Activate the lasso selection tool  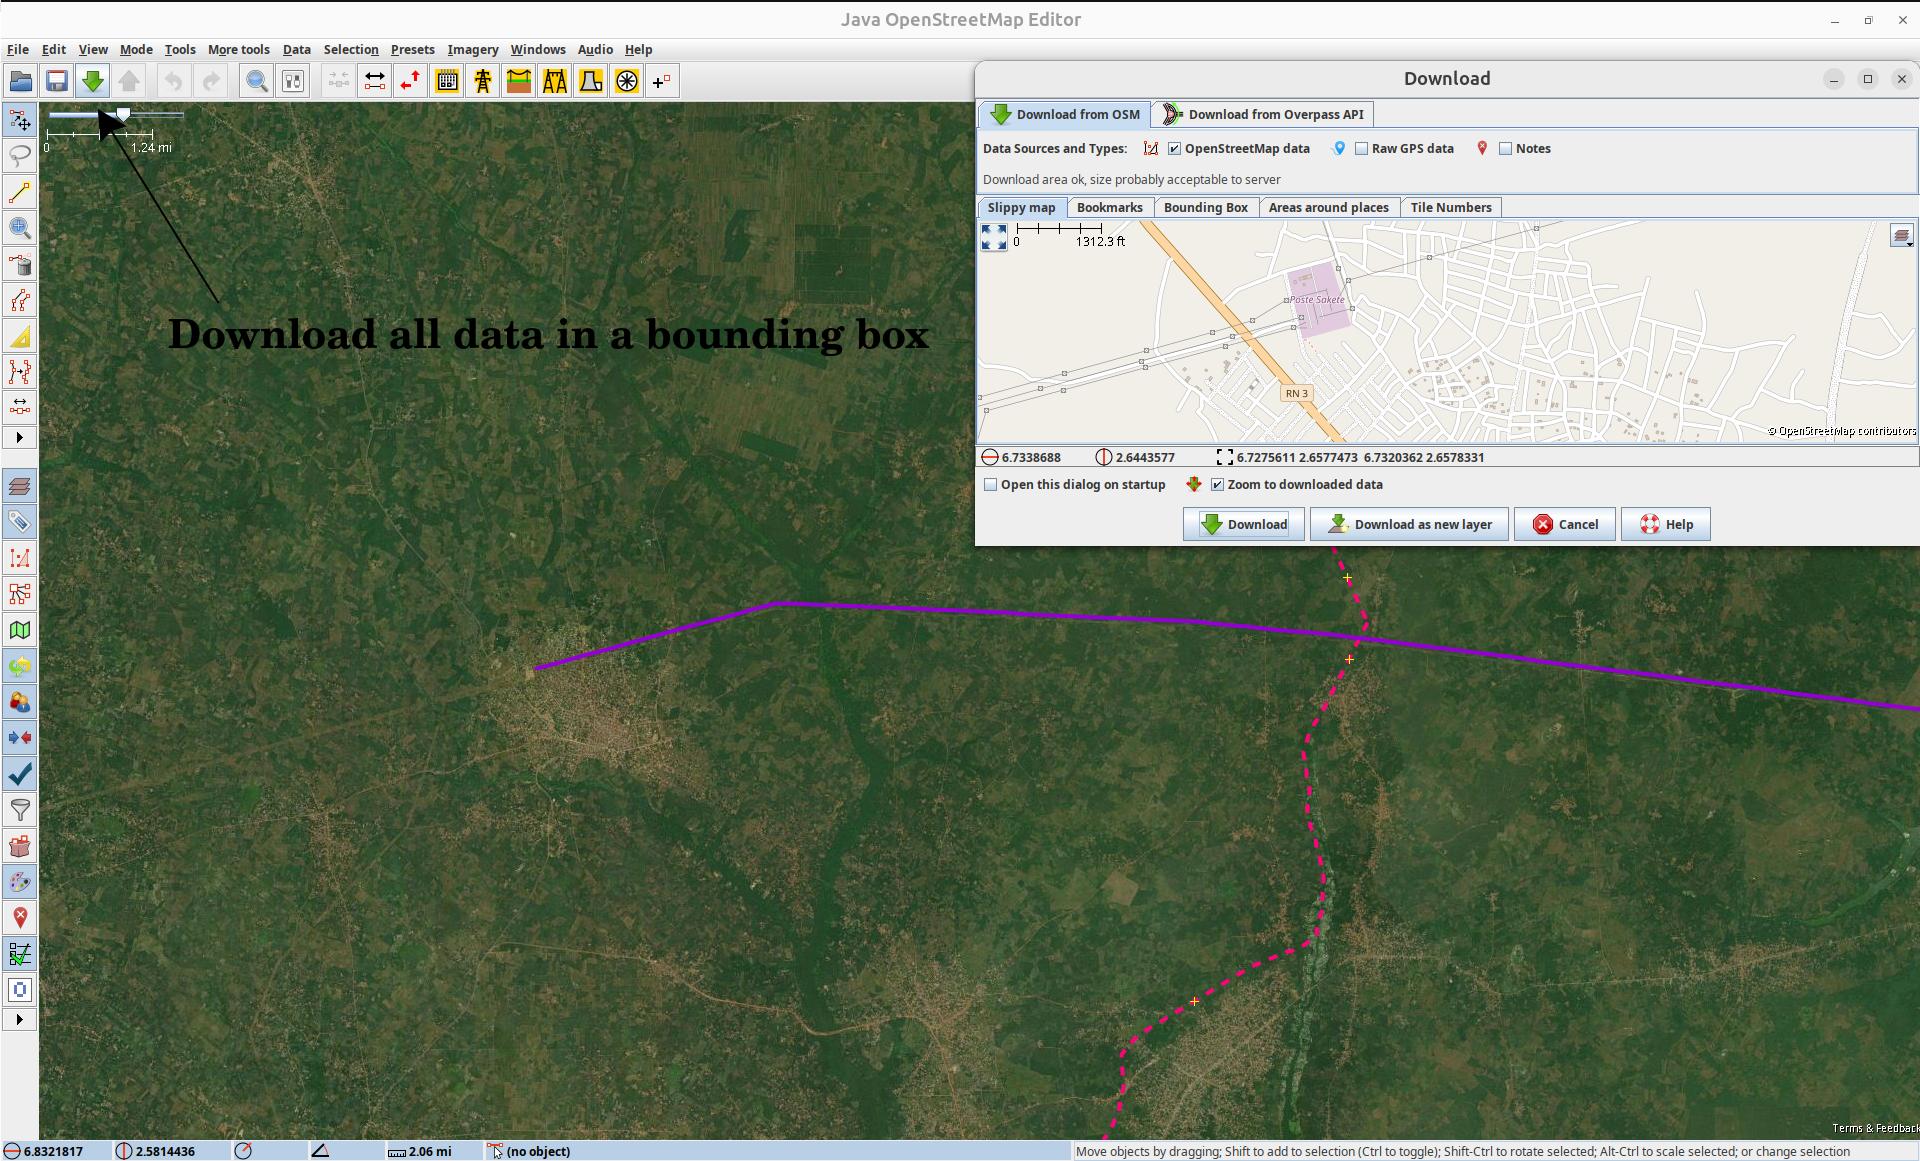(20, 156)
